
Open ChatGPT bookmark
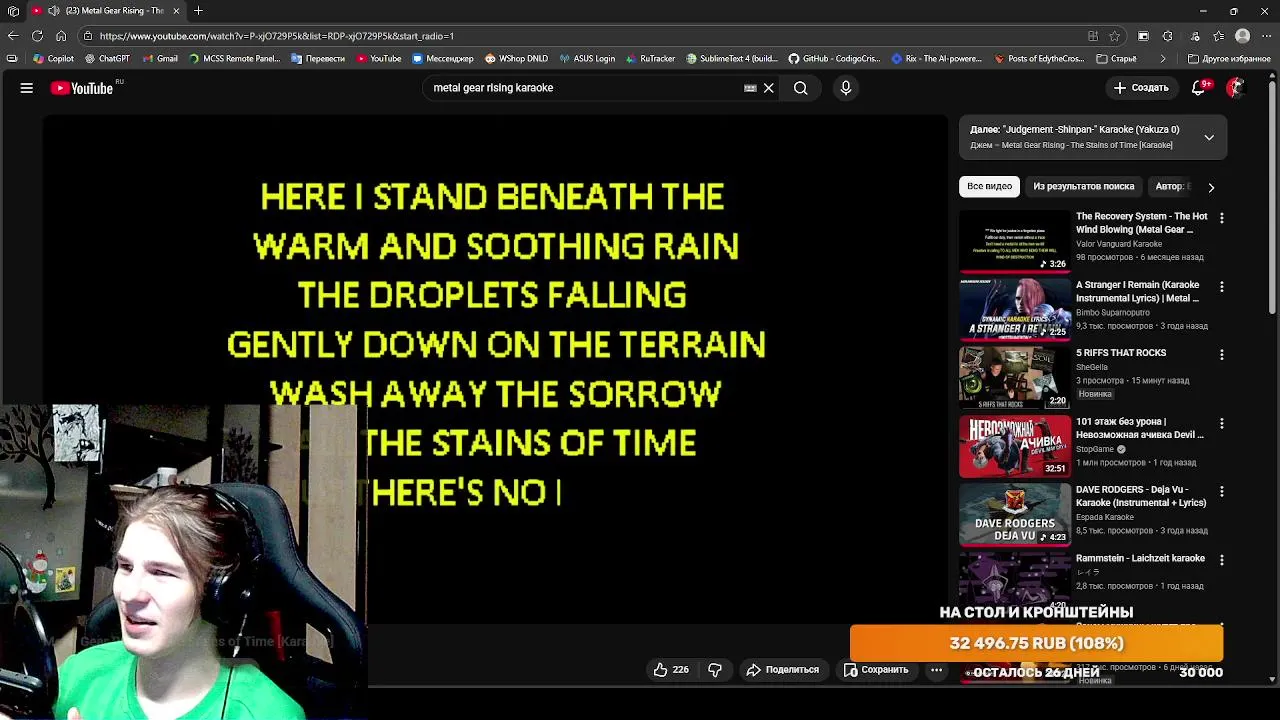(107, 59)
